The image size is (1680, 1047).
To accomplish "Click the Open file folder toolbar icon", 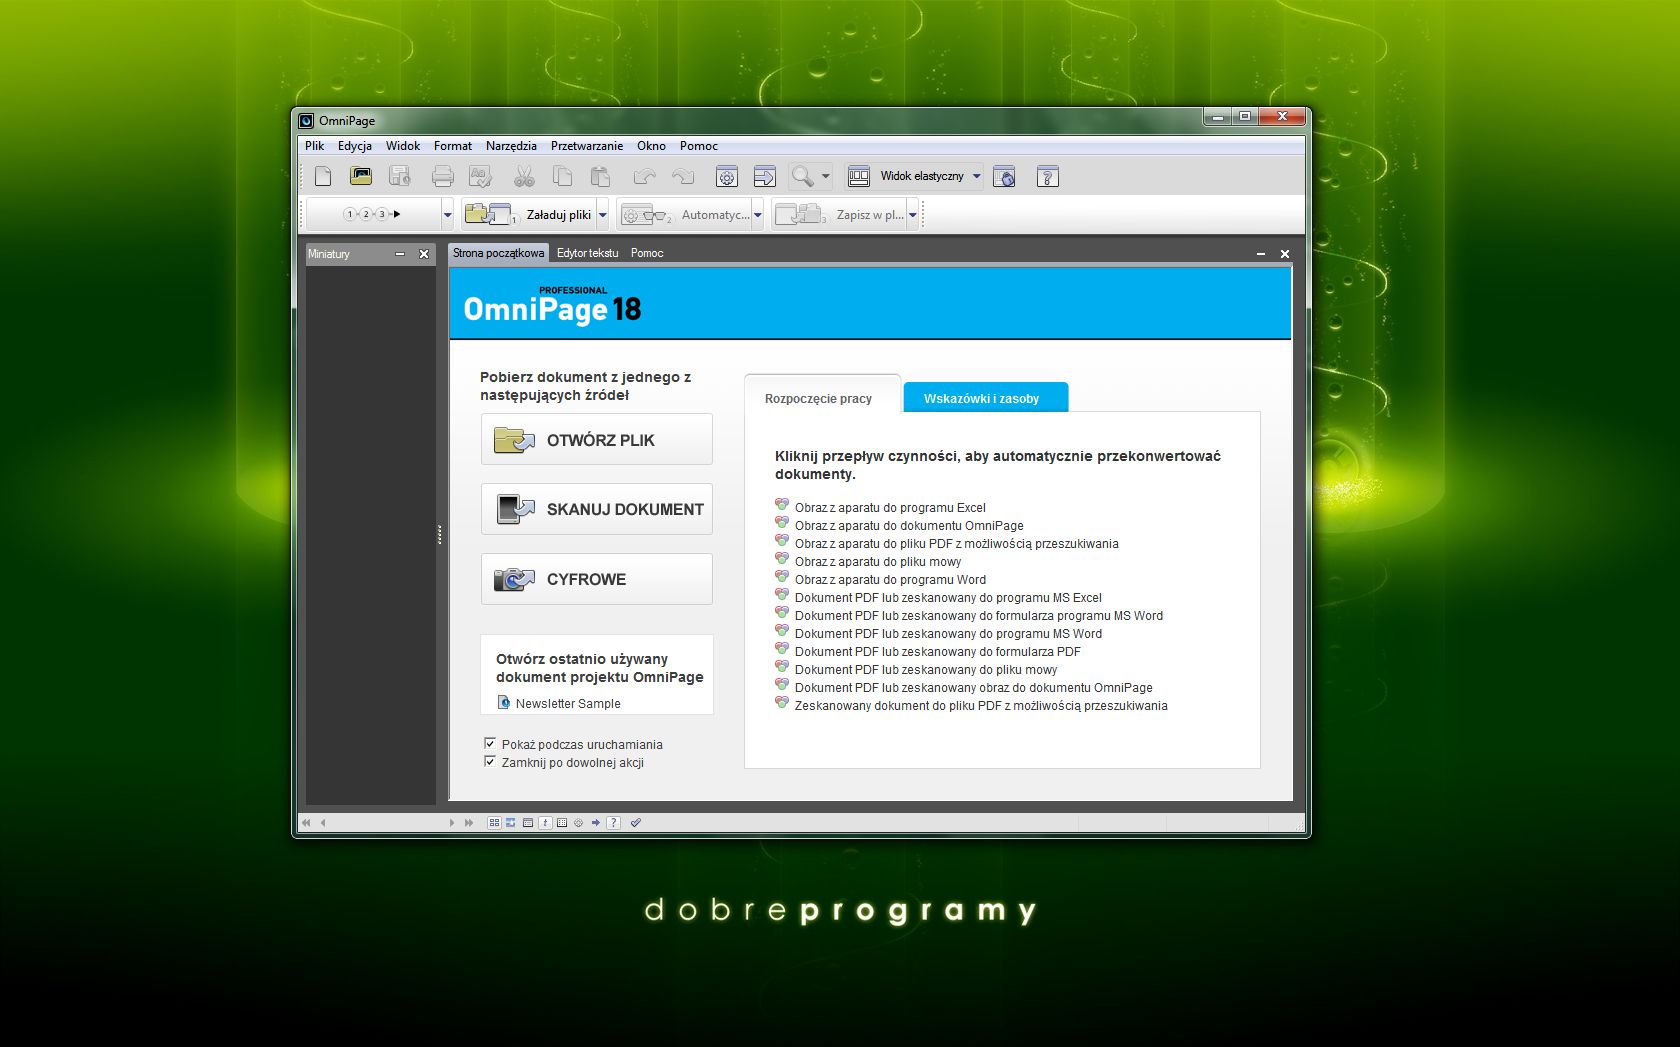I will click(361, 177).
